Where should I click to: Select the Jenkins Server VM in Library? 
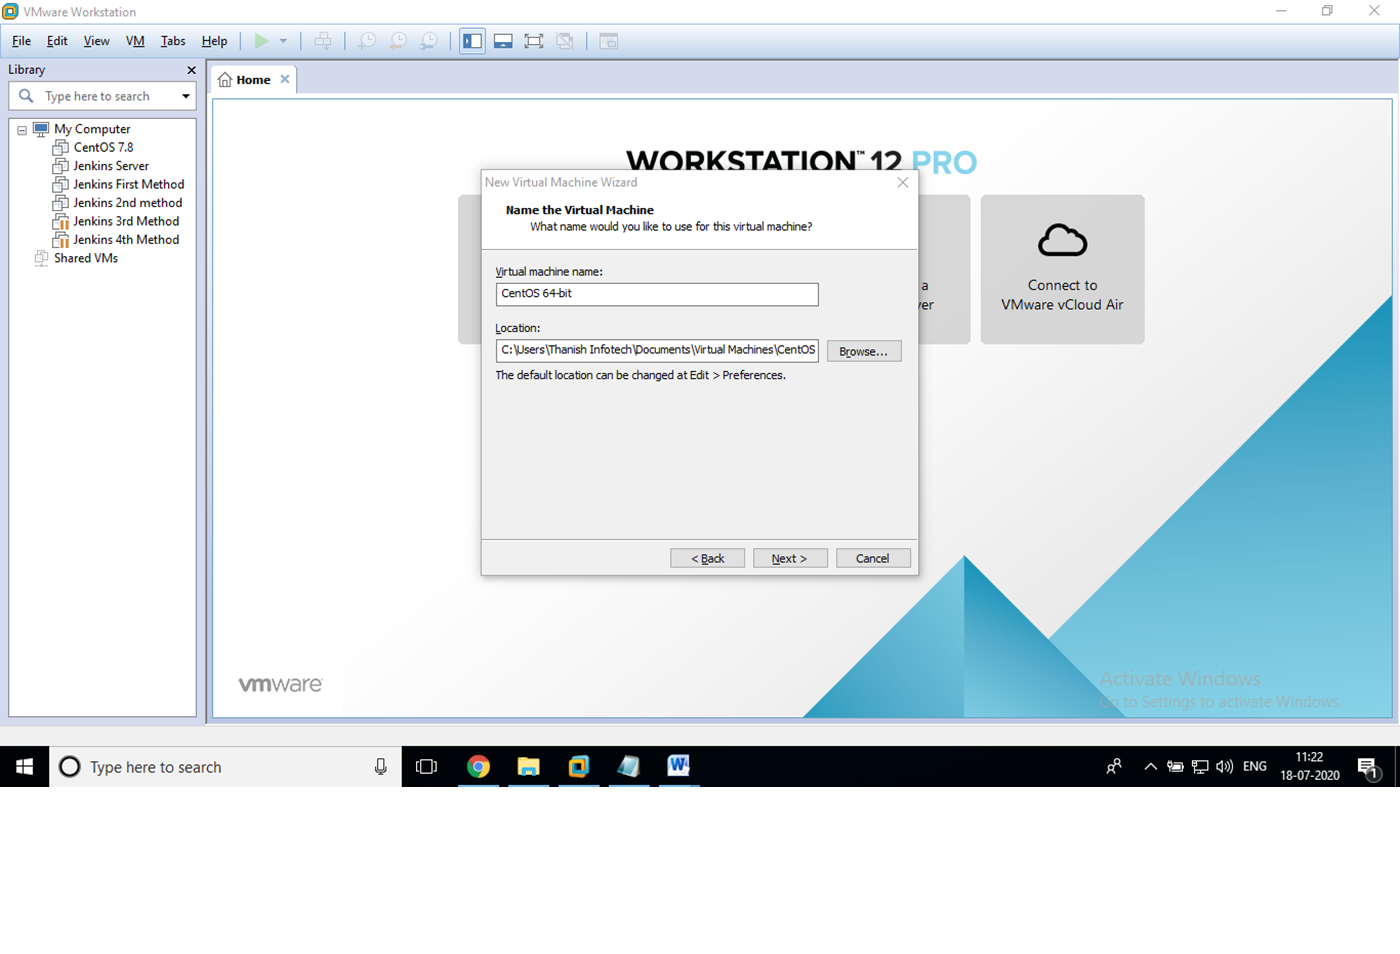click(110, 165)
